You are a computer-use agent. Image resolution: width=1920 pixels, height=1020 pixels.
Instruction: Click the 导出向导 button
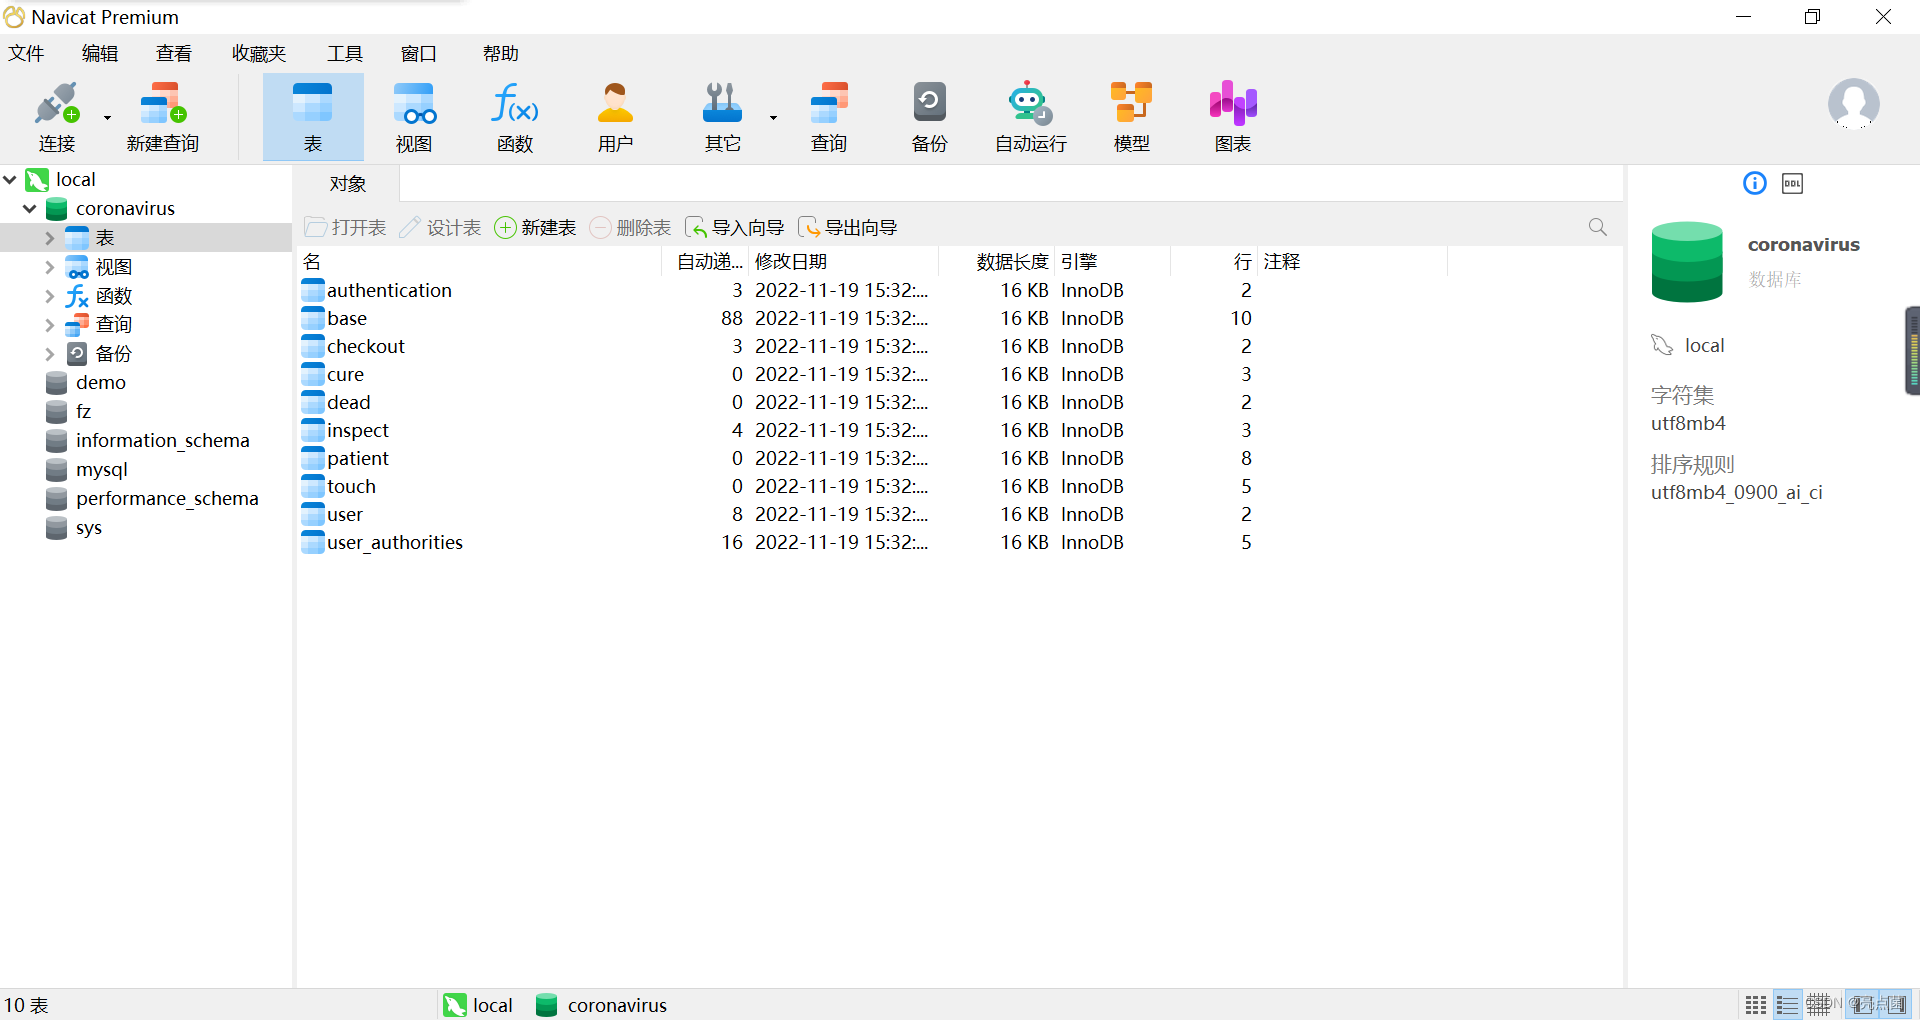click(848, 228)
